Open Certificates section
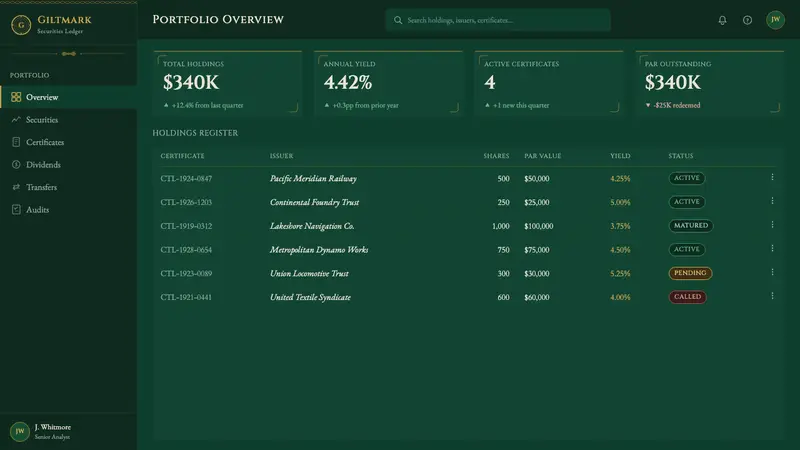Image resolution: width=800 pixels, height=450 pixels. (x=68, y=142)
